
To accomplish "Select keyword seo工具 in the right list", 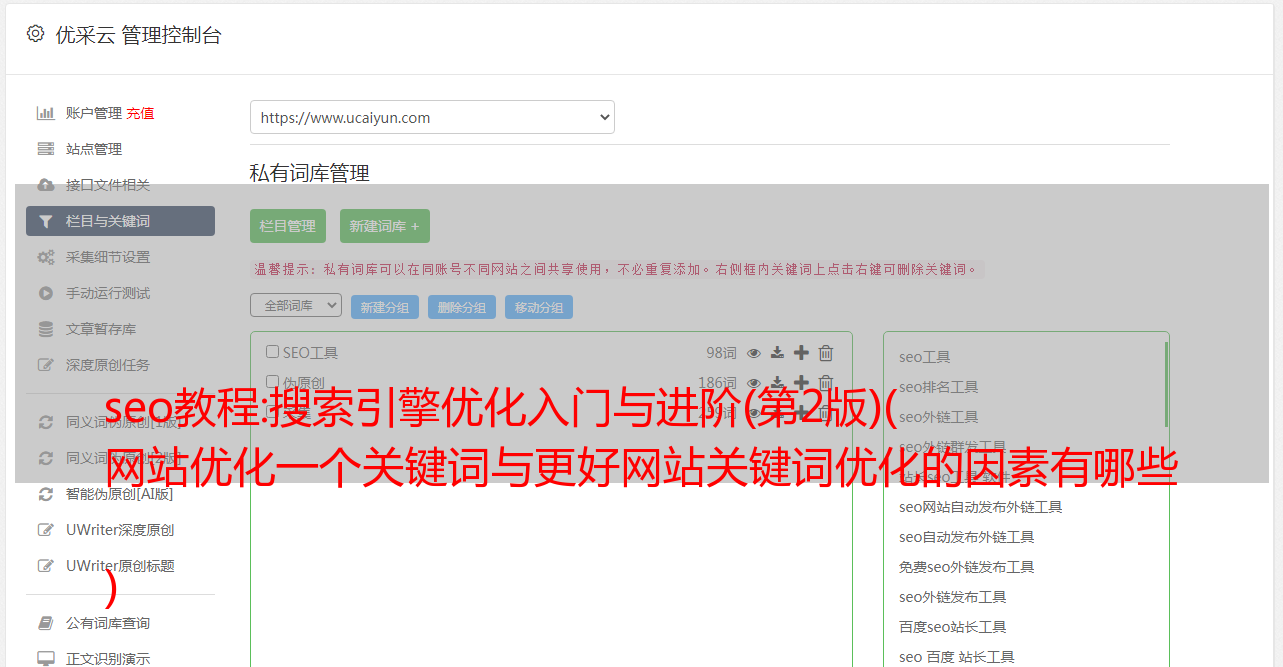I will (925, 357).
